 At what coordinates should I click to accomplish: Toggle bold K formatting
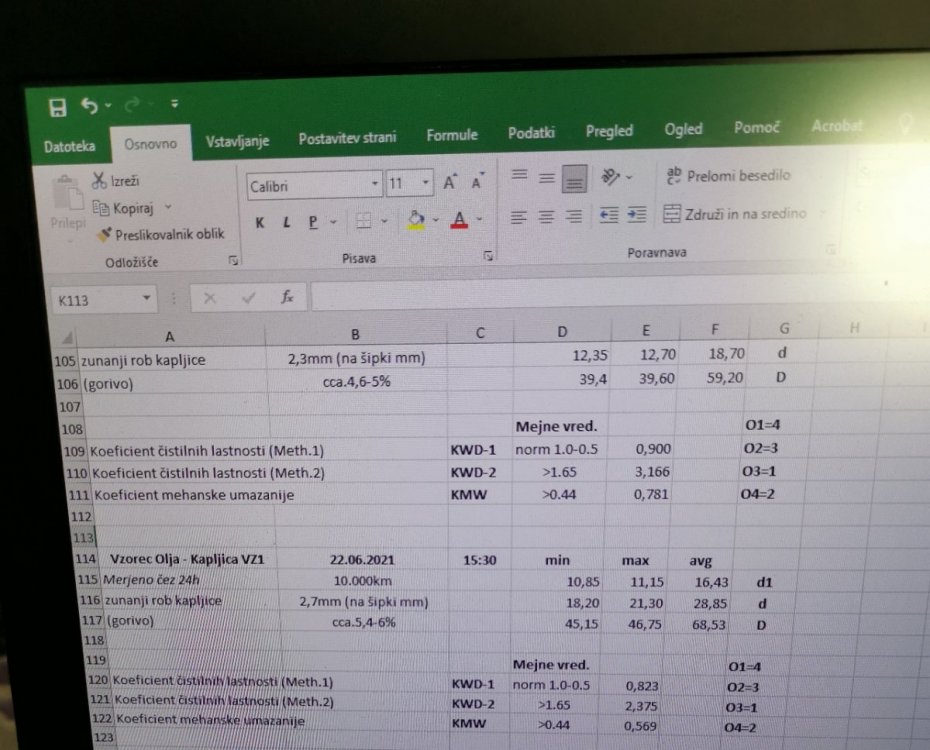260,223
